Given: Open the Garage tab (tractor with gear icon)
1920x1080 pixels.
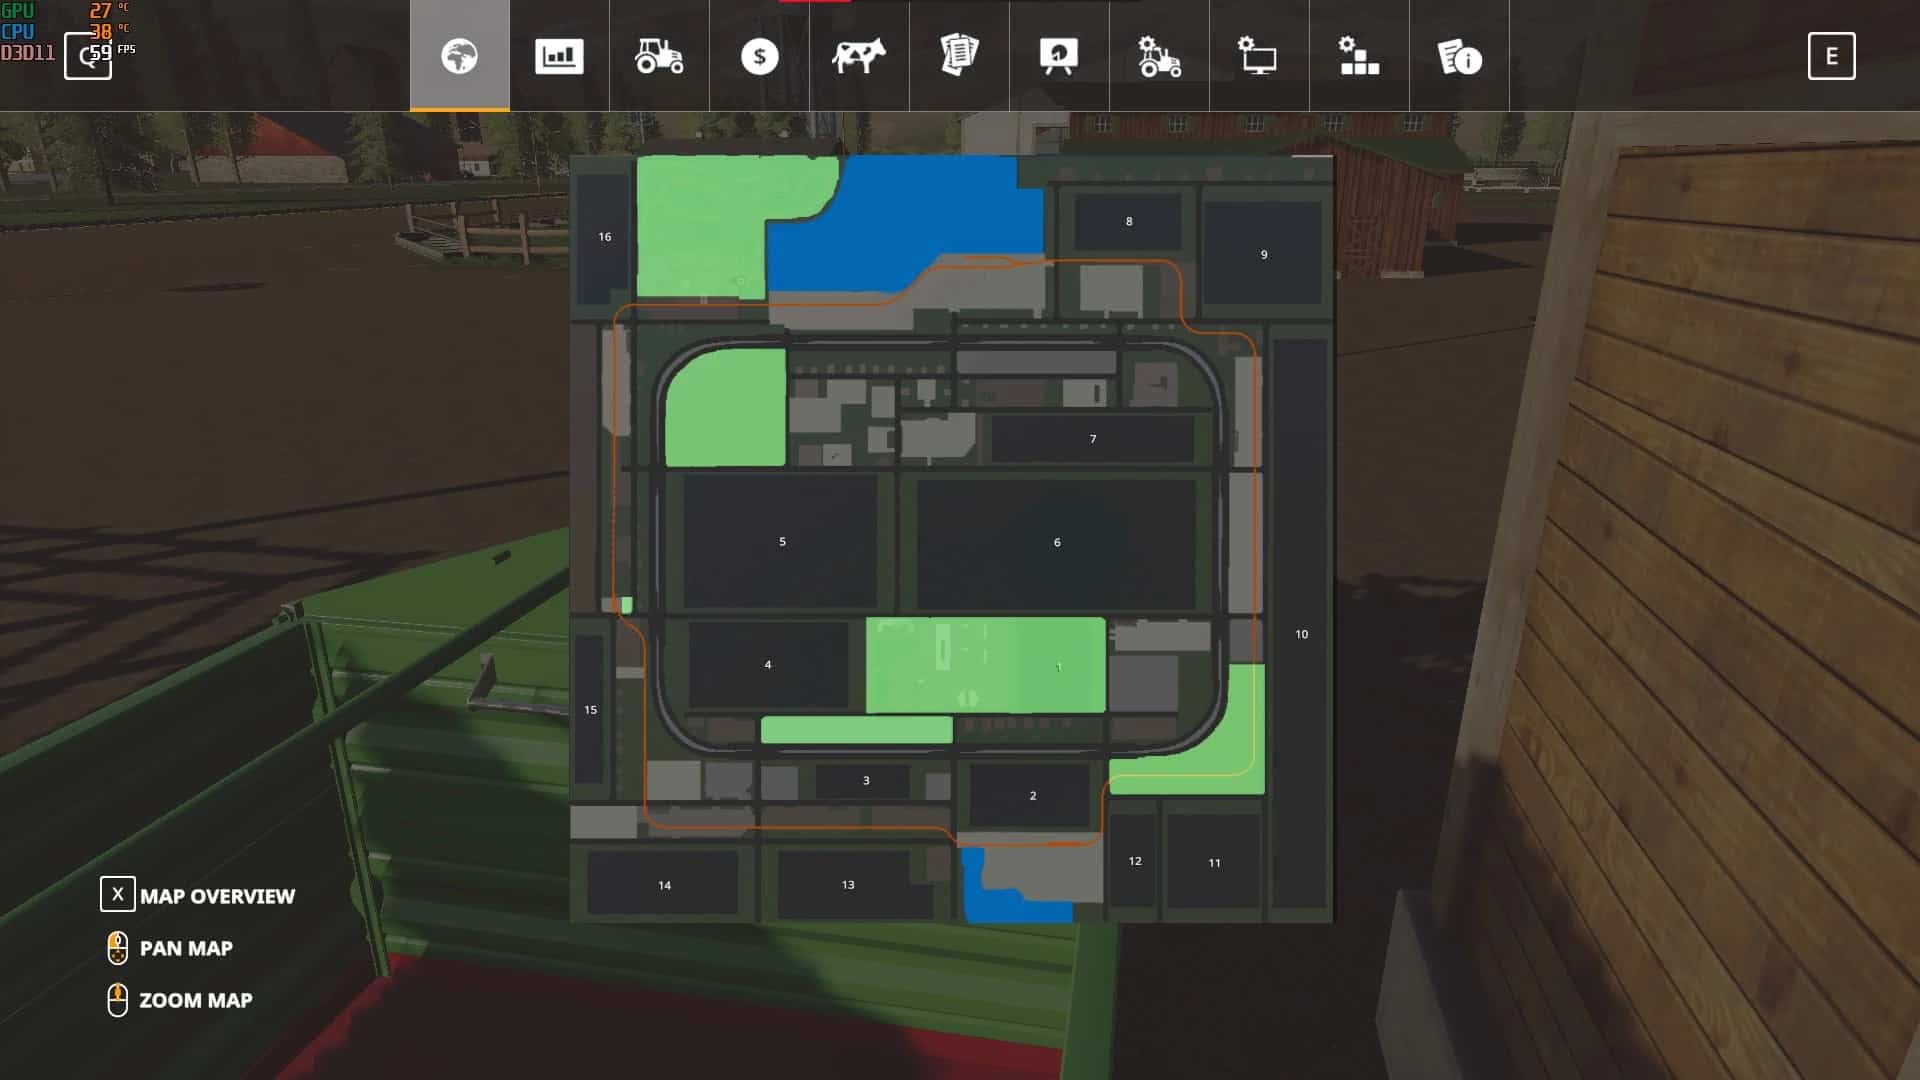Looking at the screenshot, I should coord(1158,57).
